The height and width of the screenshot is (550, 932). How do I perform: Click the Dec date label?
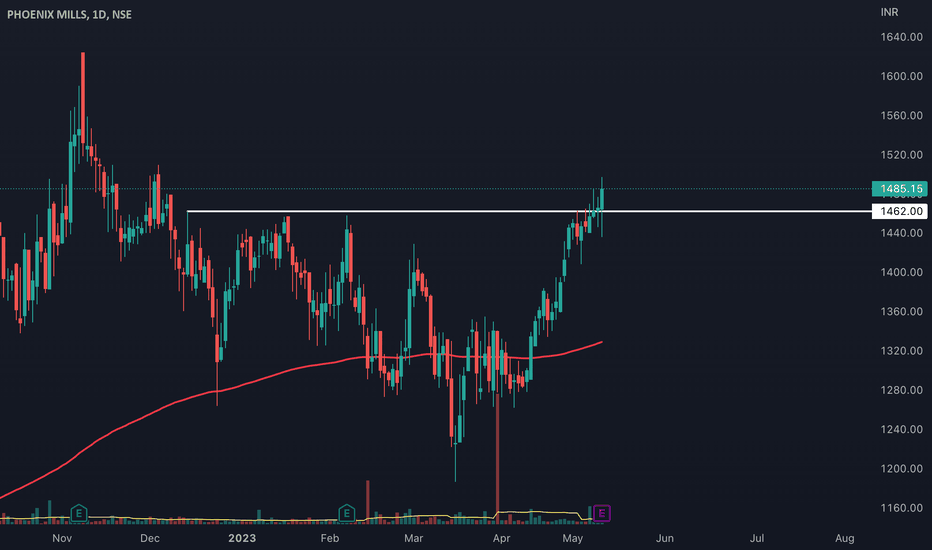click(150, 538)
